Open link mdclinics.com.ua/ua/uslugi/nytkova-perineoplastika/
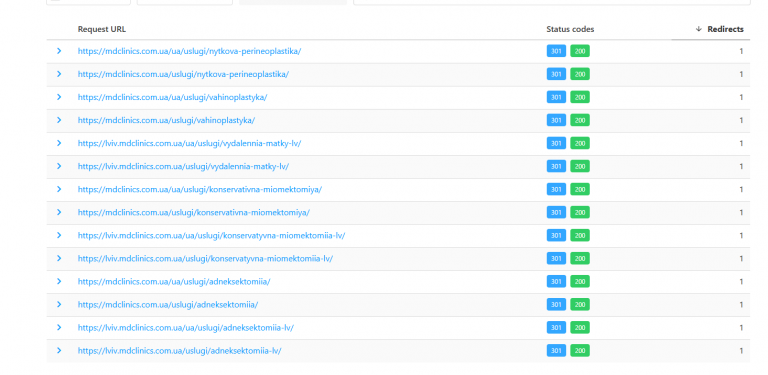 click(189, 51)
